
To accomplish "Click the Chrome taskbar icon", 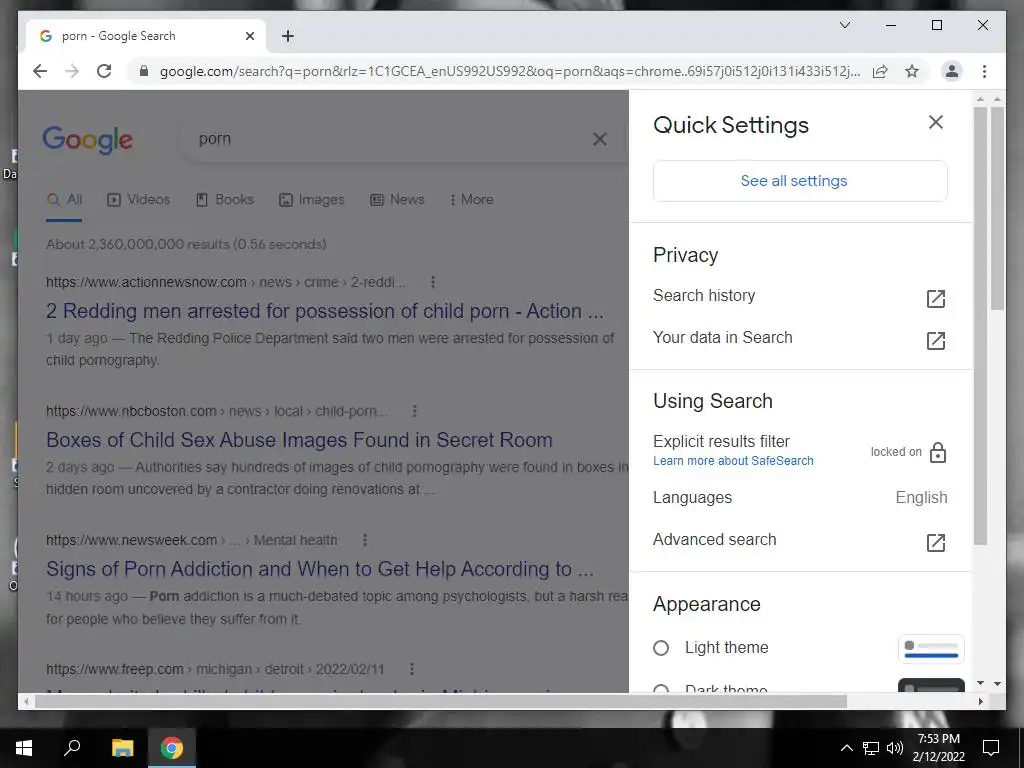I will tap(172, 748).
